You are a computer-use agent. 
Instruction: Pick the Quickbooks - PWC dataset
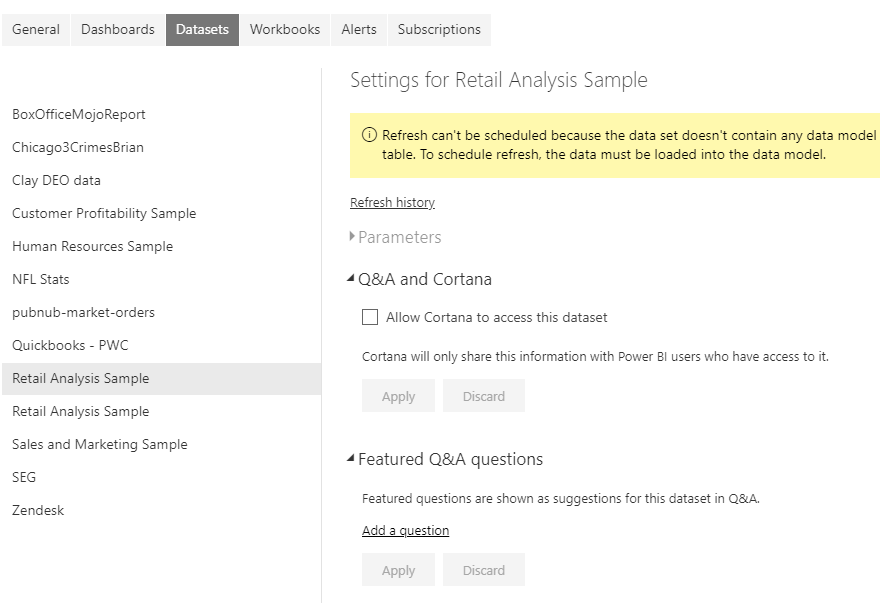pos(70,345)
